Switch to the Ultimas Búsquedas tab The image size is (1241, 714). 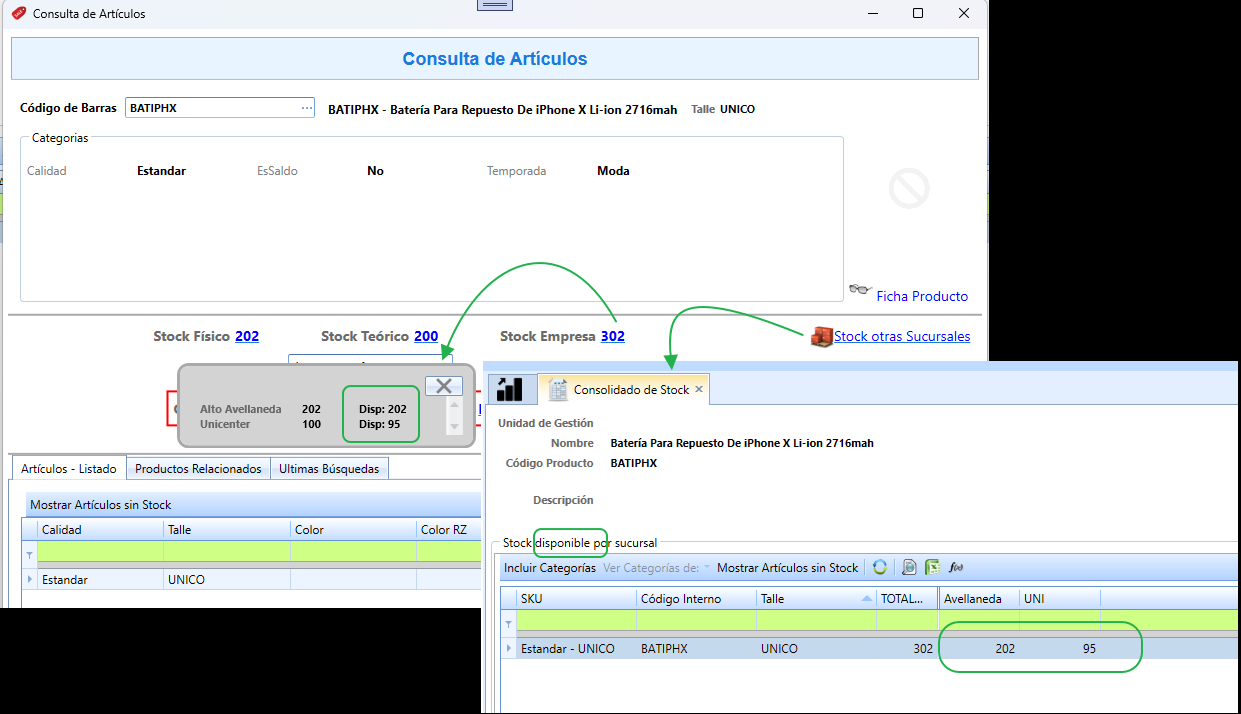[329, 468]
